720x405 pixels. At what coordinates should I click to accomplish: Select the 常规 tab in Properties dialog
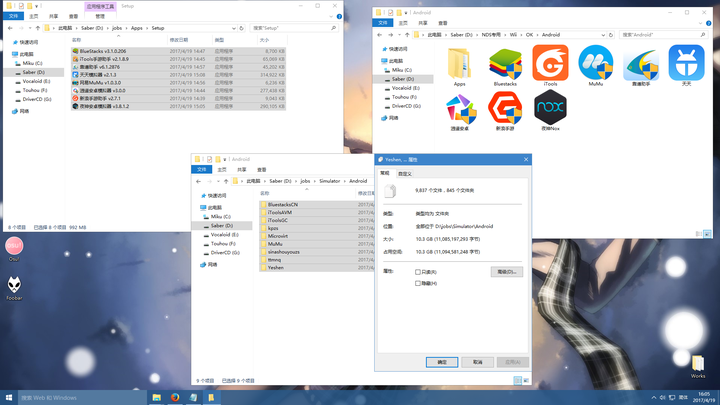click(385, 173)
